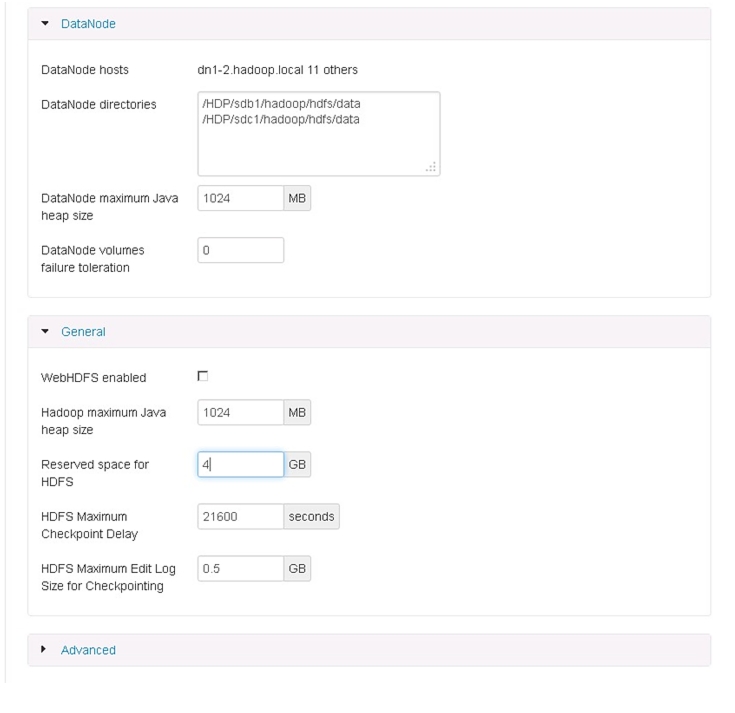The image size is (735, 713).
Task: Click the HDFS Maximum Checkpoint Delay field
Action: point(240,517)
